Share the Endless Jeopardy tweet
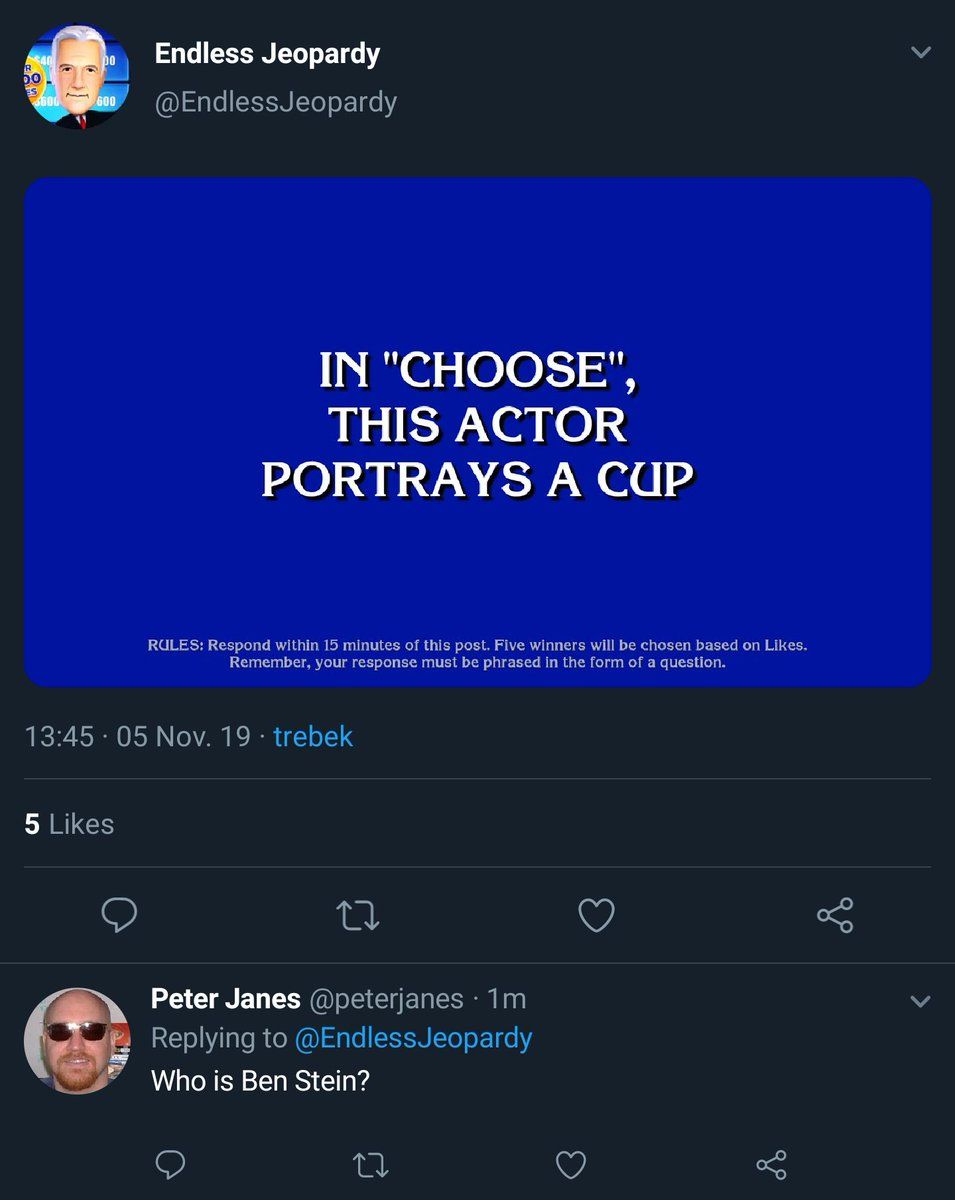955x1200 pixels. point(834,914)
